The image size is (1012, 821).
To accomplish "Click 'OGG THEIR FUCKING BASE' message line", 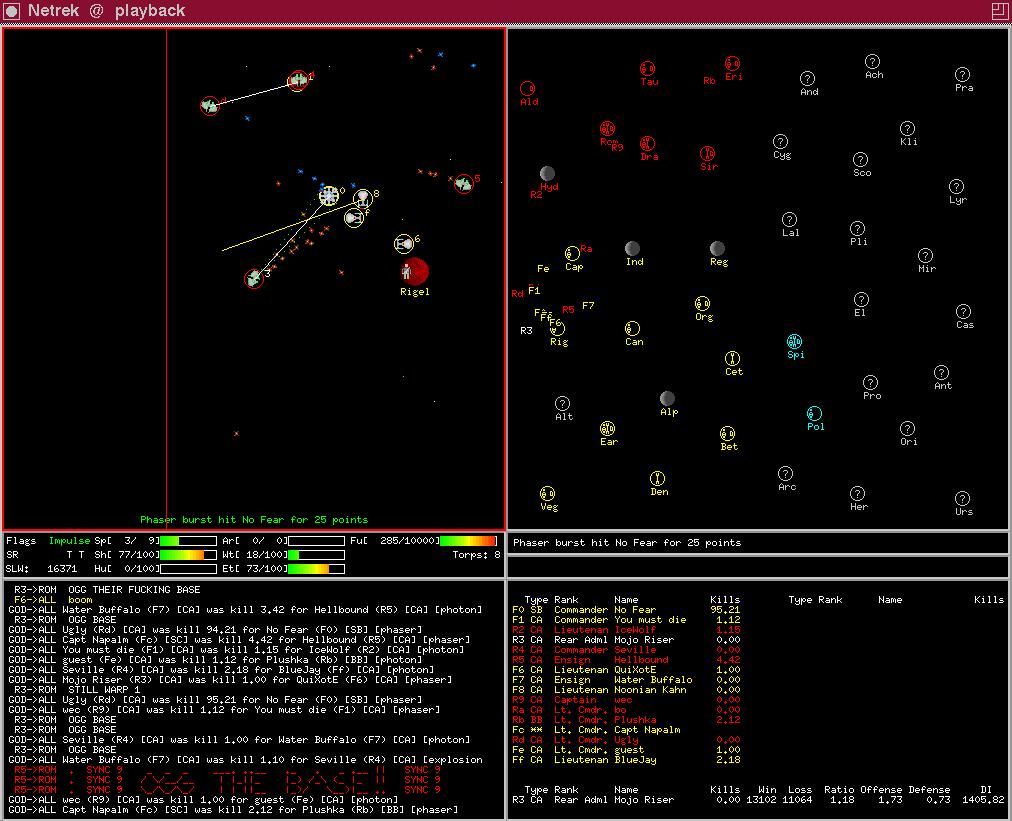I will click(107, 590).
